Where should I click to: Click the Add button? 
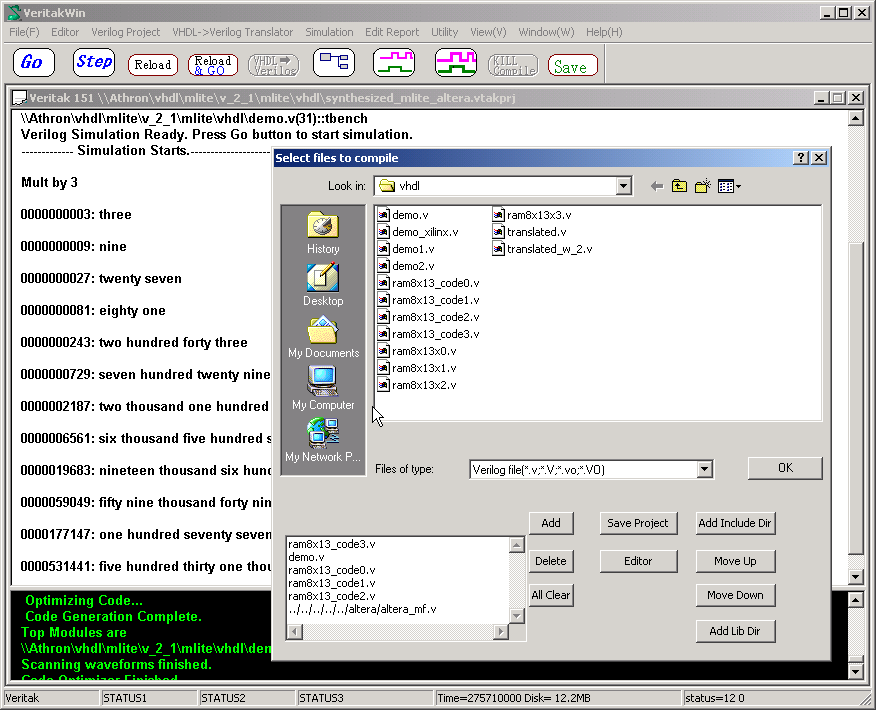pyautogui.click(x=551, y=523)
